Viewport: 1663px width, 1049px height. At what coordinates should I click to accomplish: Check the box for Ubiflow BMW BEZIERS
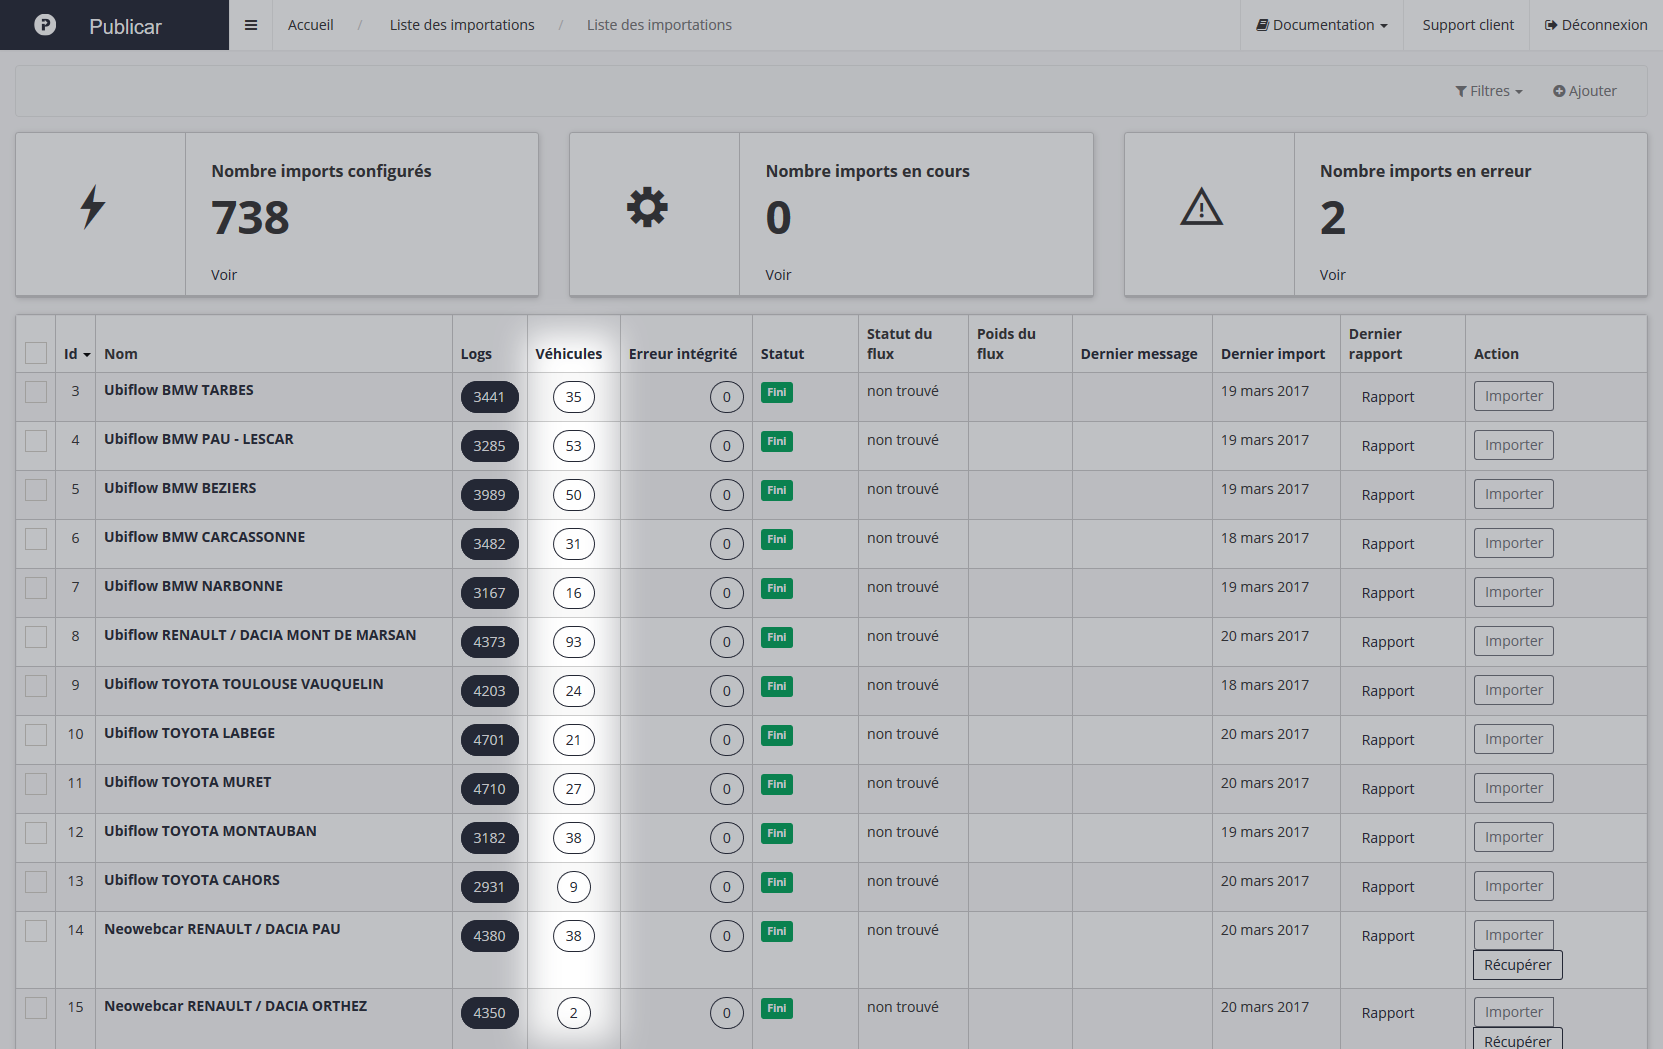(x=36, y=489)
